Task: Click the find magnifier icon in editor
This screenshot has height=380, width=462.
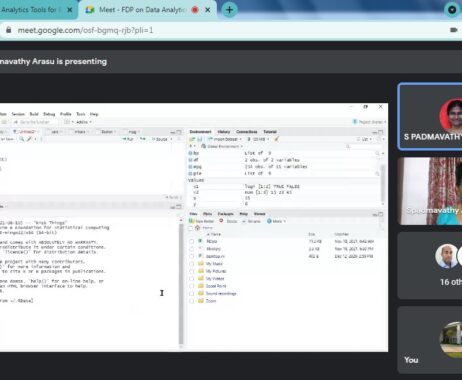Action: click(x=21, y=139)
